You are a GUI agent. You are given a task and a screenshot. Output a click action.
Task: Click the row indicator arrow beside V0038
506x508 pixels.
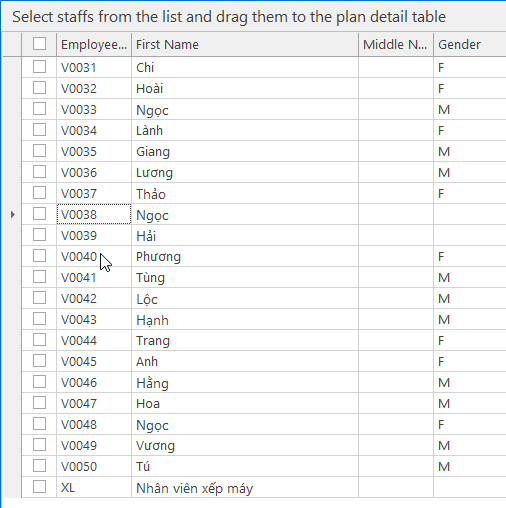pos(13,214)
